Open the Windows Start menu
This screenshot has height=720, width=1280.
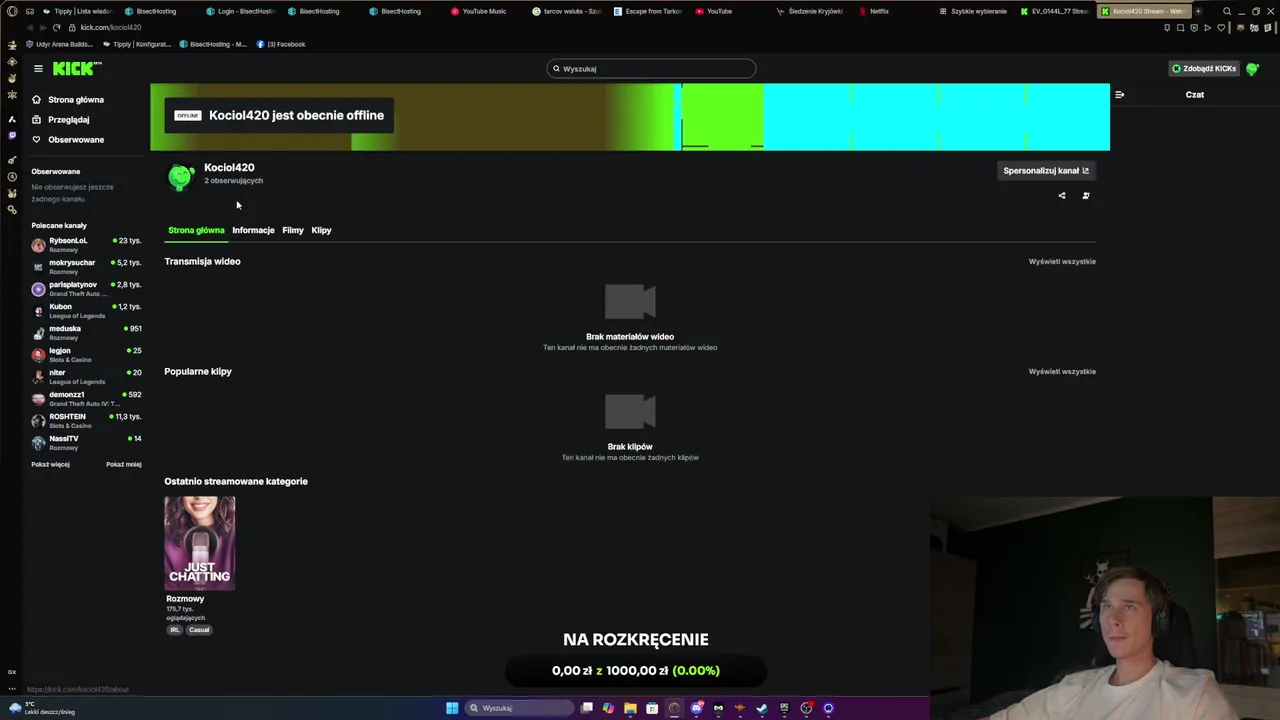(452, 708)
